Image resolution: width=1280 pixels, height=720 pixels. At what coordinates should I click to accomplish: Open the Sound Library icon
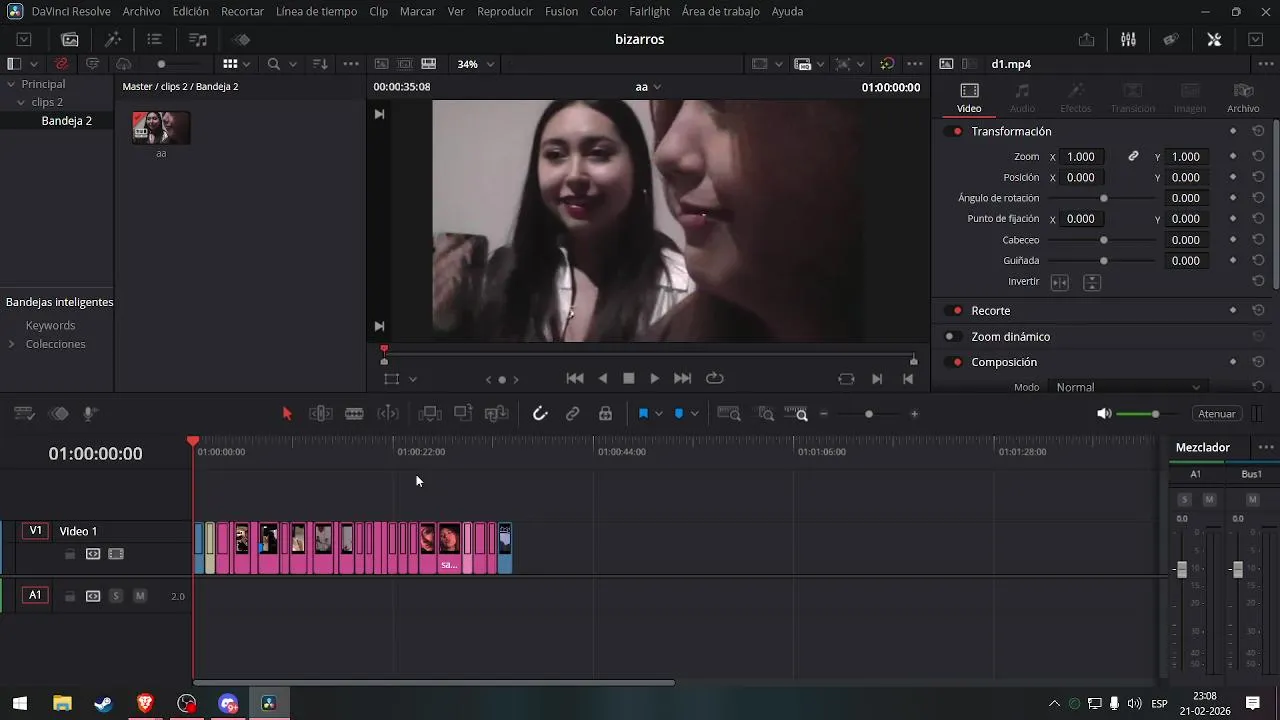pyautogui.click(x=198, y=39)
